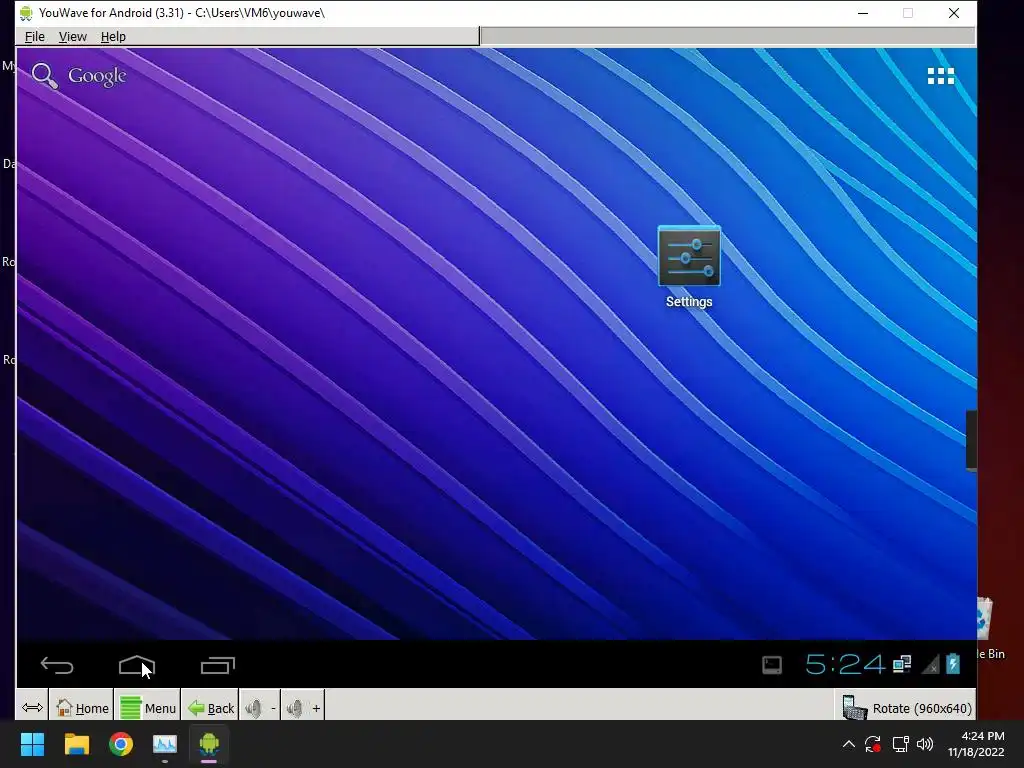Click the YouWave Back toolbar button
Image resolution: width=1024 pixels, height=768 pixels.
click(210, 708)
